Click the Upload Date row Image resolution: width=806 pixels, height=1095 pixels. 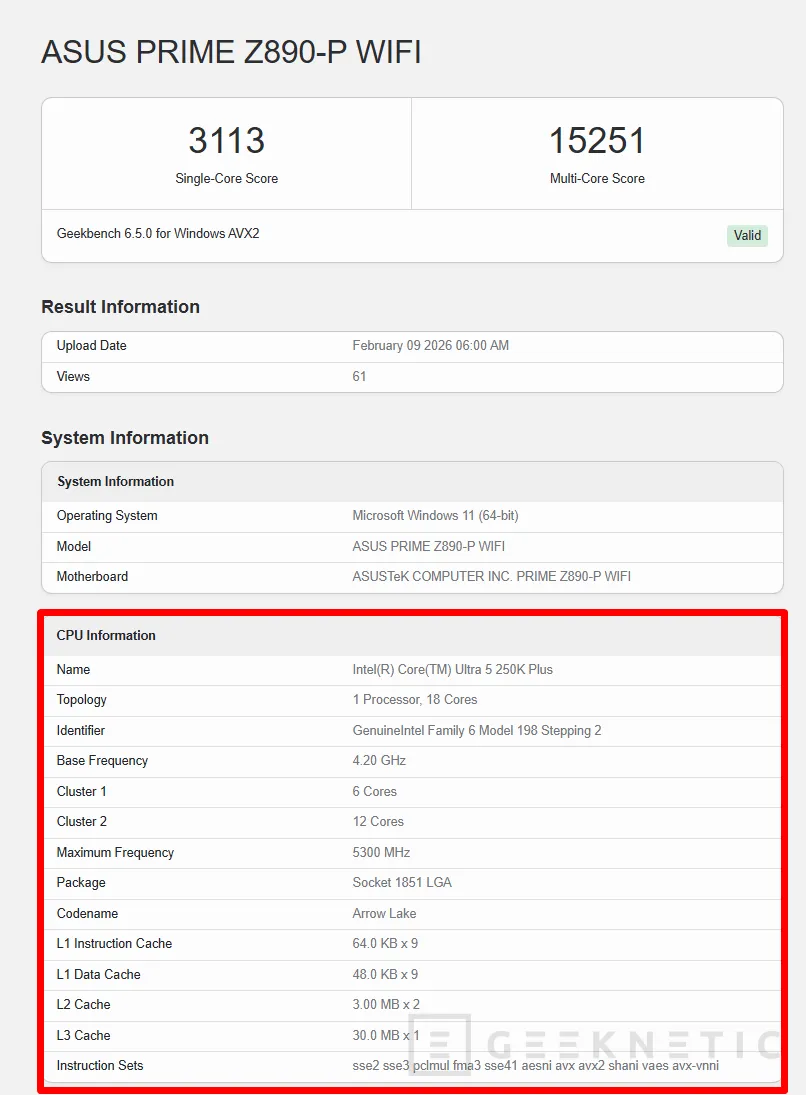(91, 345)
